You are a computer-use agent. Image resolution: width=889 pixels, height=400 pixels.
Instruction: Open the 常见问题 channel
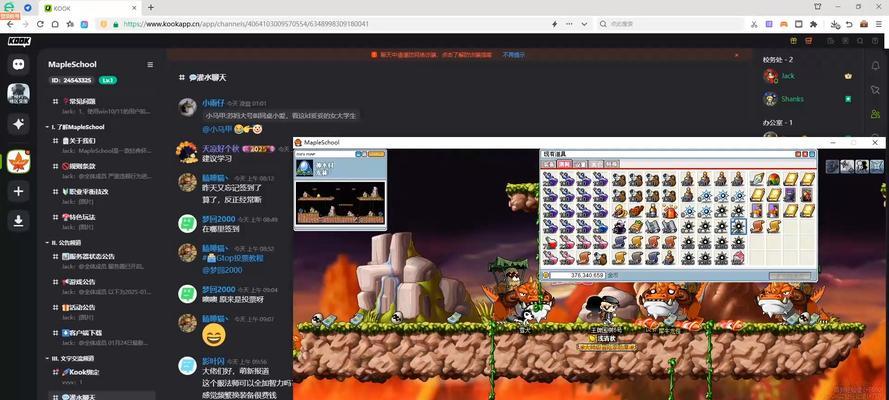pyautogui.click(x=101, y=106)
